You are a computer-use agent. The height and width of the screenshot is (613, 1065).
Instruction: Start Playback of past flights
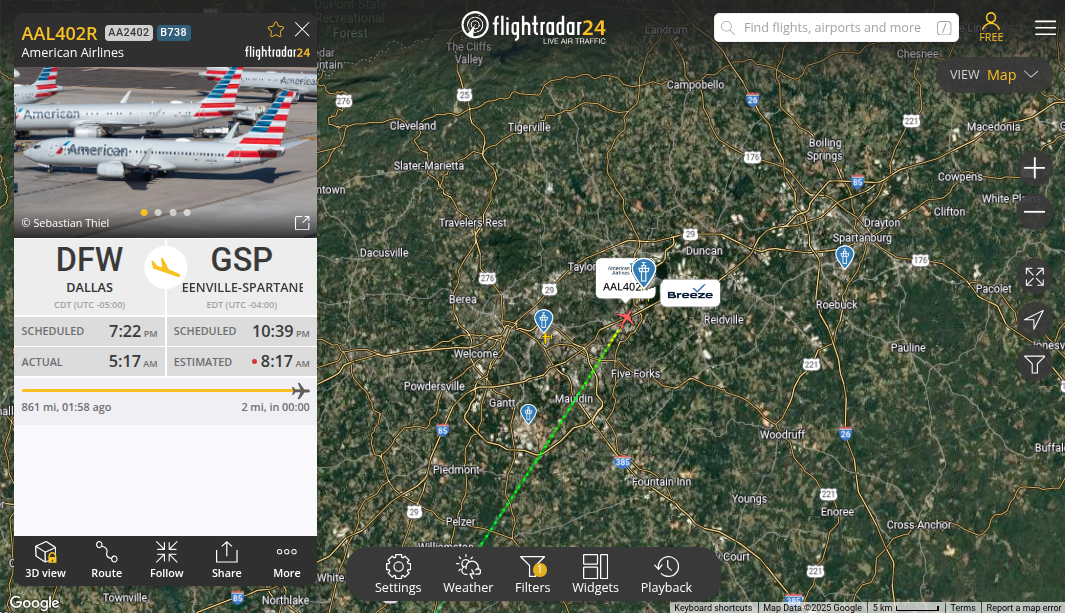click(666, 574)
